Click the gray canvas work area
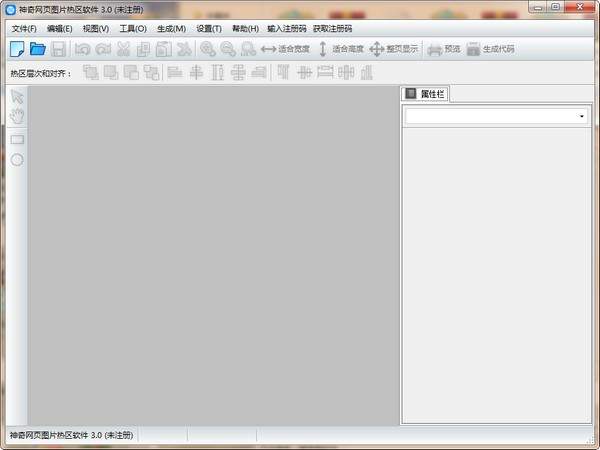 [x=214, y=256]
